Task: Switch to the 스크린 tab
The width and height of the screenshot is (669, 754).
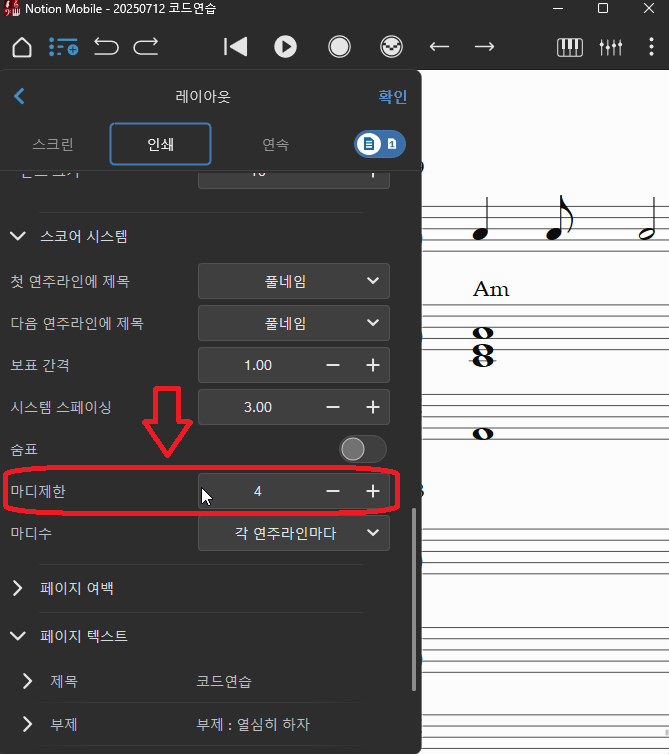Action: pyautogui.click(x=53, y=144)
